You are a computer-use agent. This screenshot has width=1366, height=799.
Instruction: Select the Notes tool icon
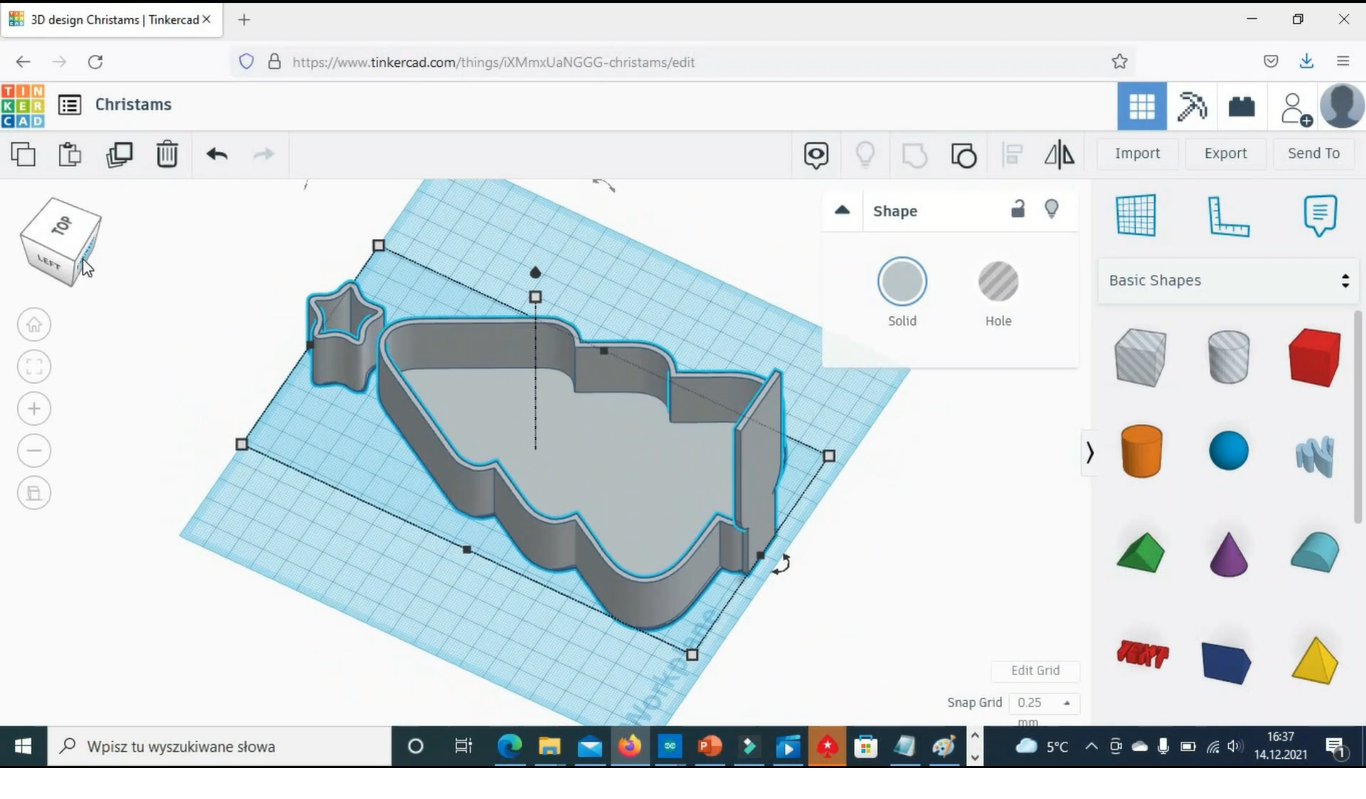(1320, 215)
